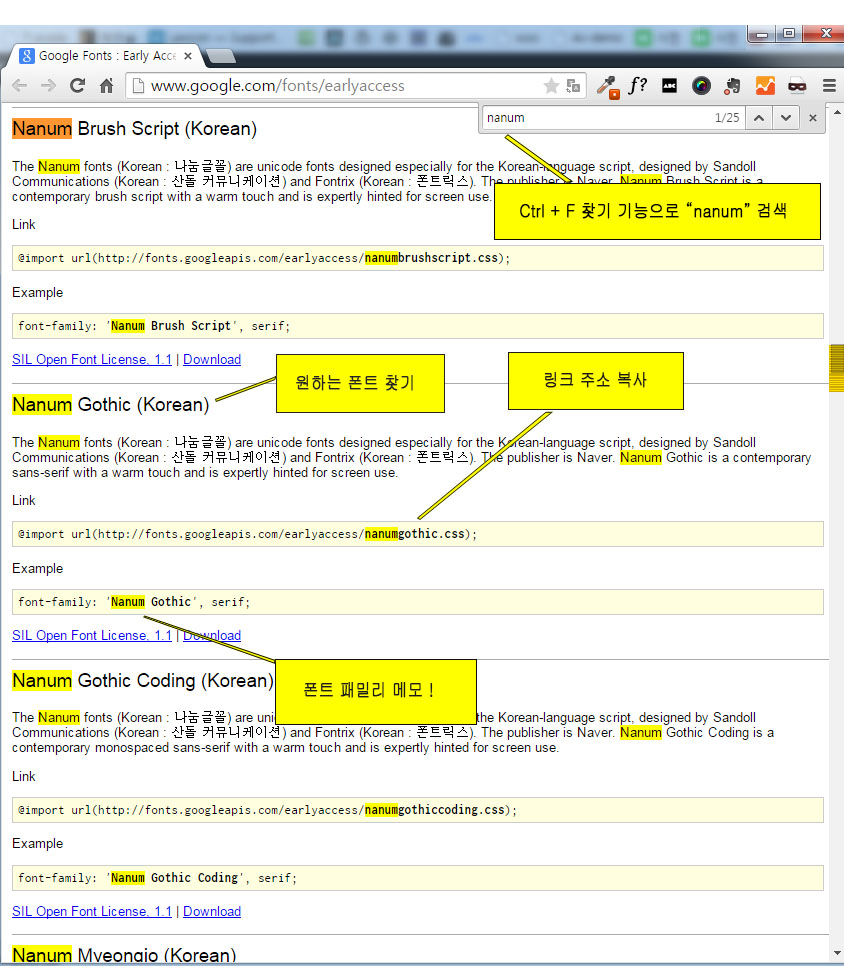Click the orange chart extension icon
The height and width of the screenshot is (966, 844).
[x=765, y=86]
